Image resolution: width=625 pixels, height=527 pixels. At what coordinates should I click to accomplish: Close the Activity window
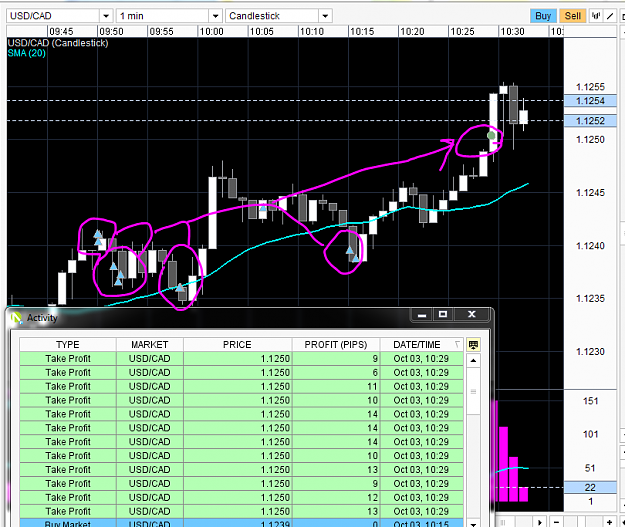tap(472, 315)
